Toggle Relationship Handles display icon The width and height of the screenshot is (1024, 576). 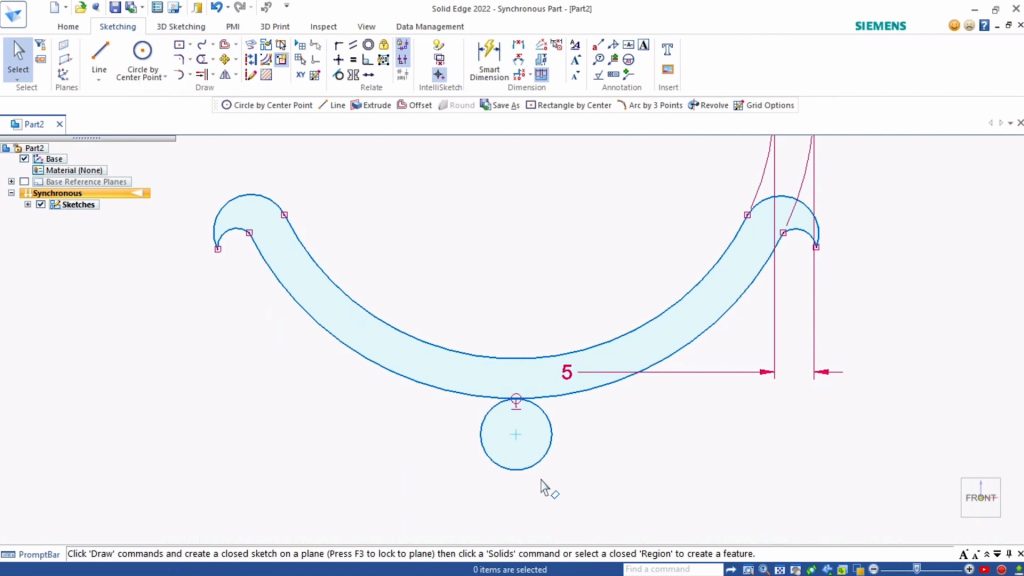[402, 60]
